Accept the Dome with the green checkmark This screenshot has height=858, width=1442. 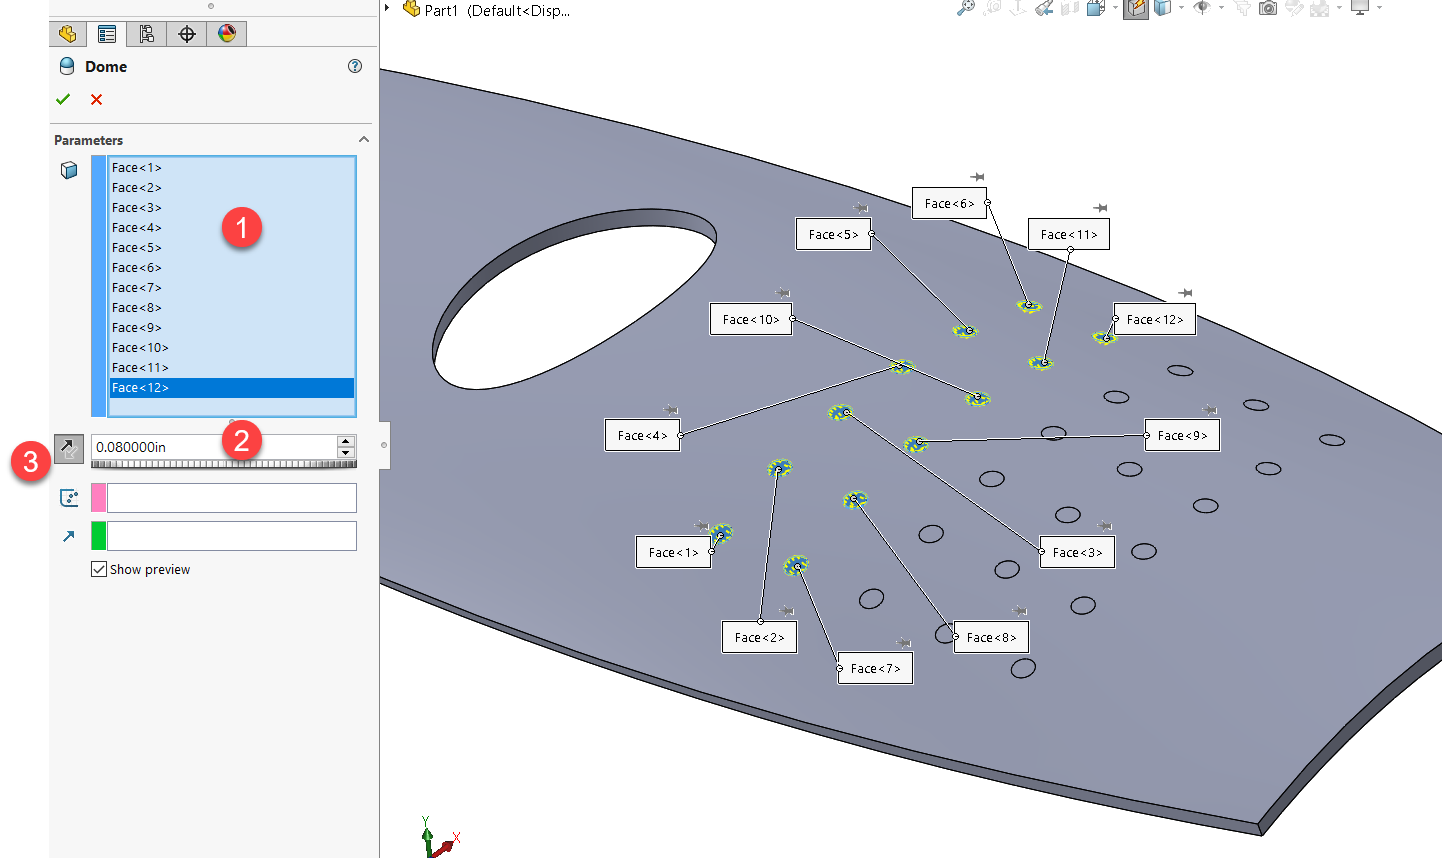click(63, 99)
